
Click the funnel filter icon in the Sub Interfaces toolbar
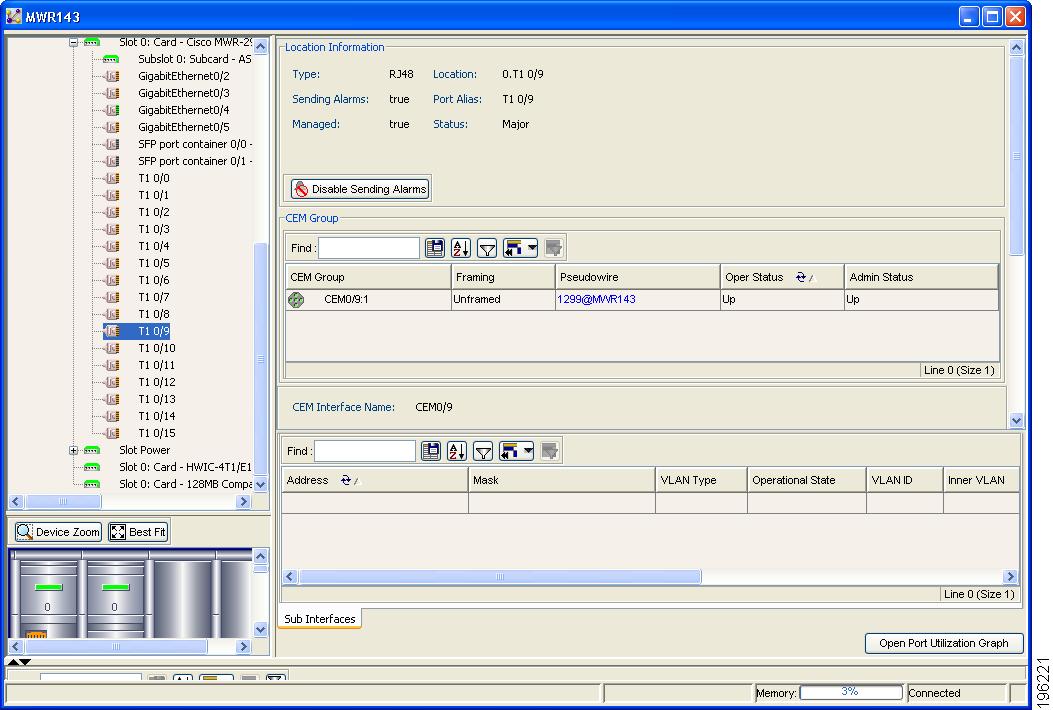pos(483,451)
